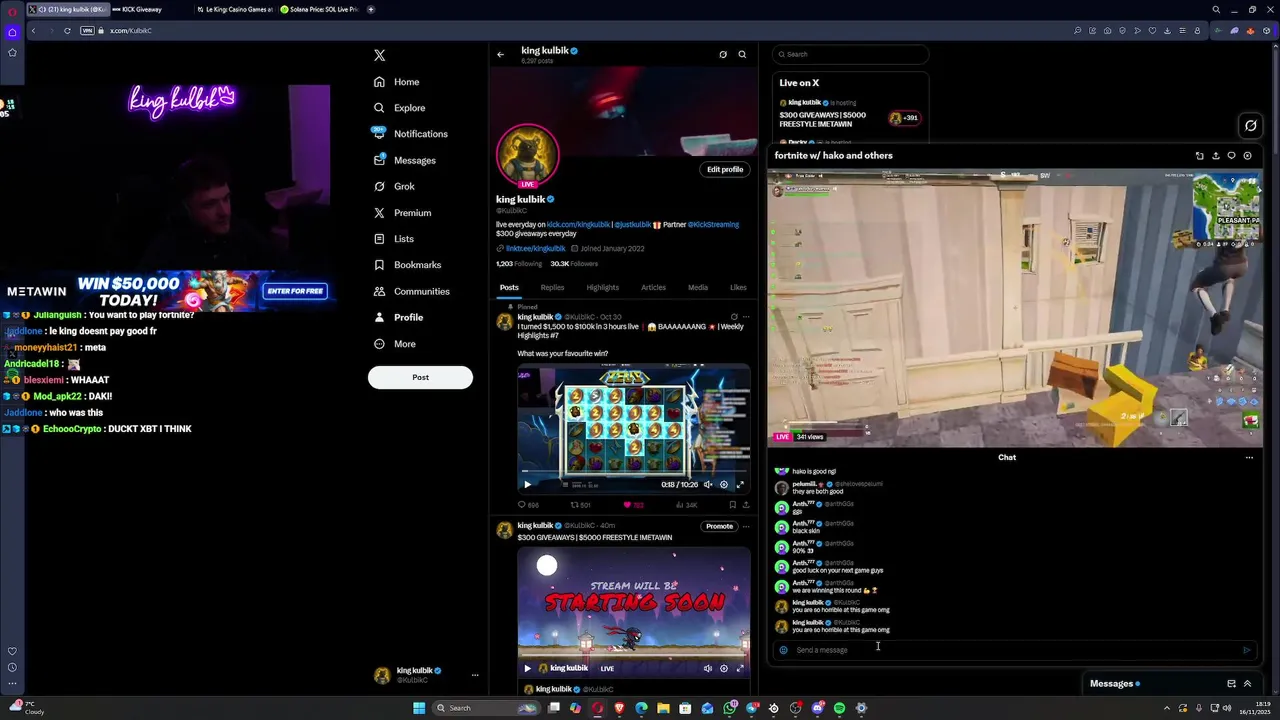Viewport: 1280px width, 720px height.
Task: Open Messages in the X sidebar
Action: 404,160
